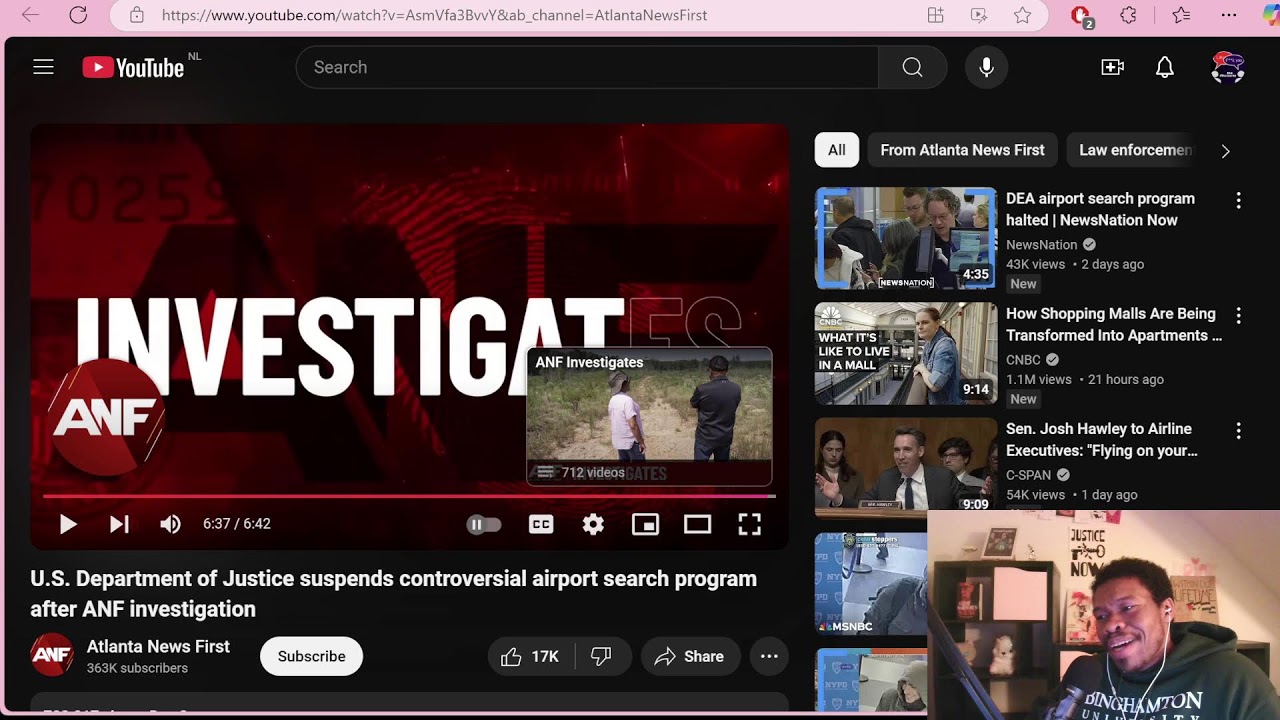Click the browser address bar URL

point(434,15)
